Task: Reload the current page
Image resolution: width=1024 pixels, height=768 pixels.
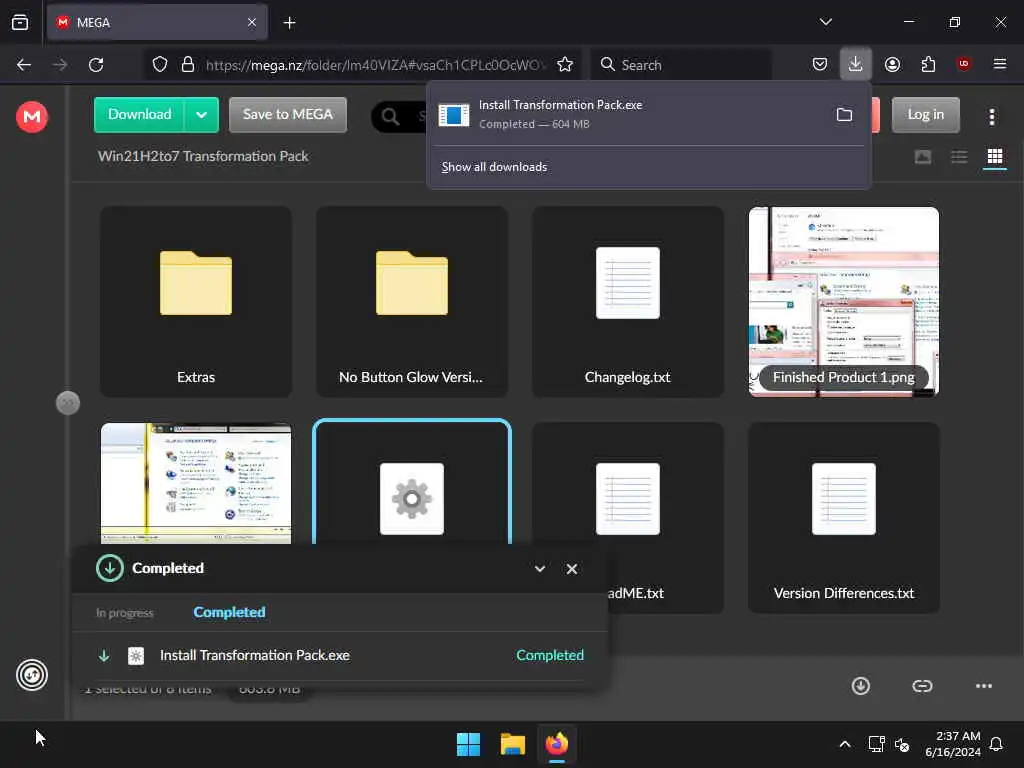Action: point(96,64)
